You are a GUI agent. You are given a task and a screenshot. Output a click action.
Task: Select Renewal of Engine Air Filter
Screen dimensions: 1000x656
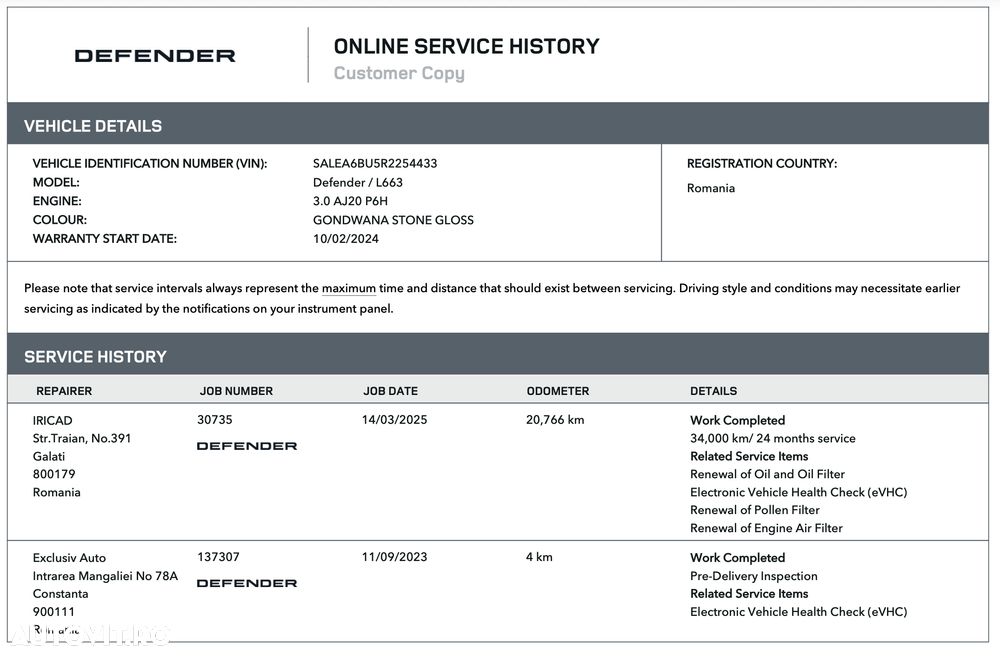click(x=767, y=528)
